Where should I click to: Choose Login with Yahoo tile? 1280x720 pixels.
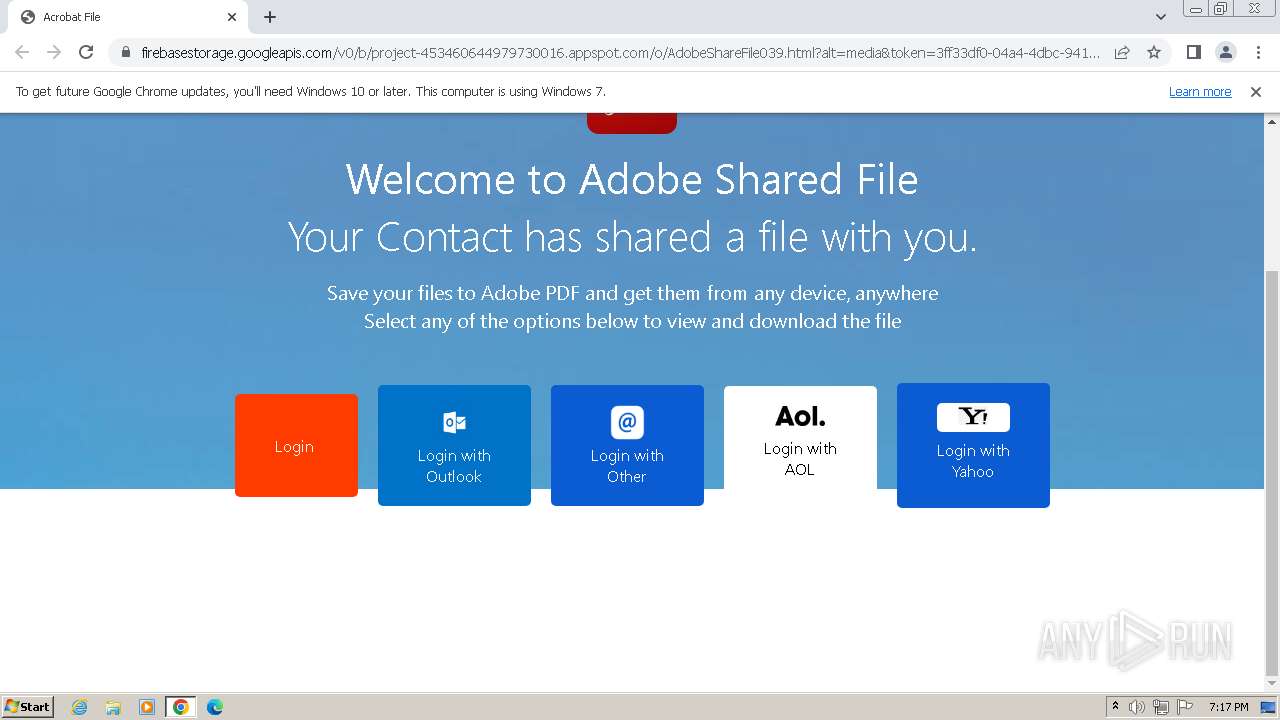pos(973,445)
